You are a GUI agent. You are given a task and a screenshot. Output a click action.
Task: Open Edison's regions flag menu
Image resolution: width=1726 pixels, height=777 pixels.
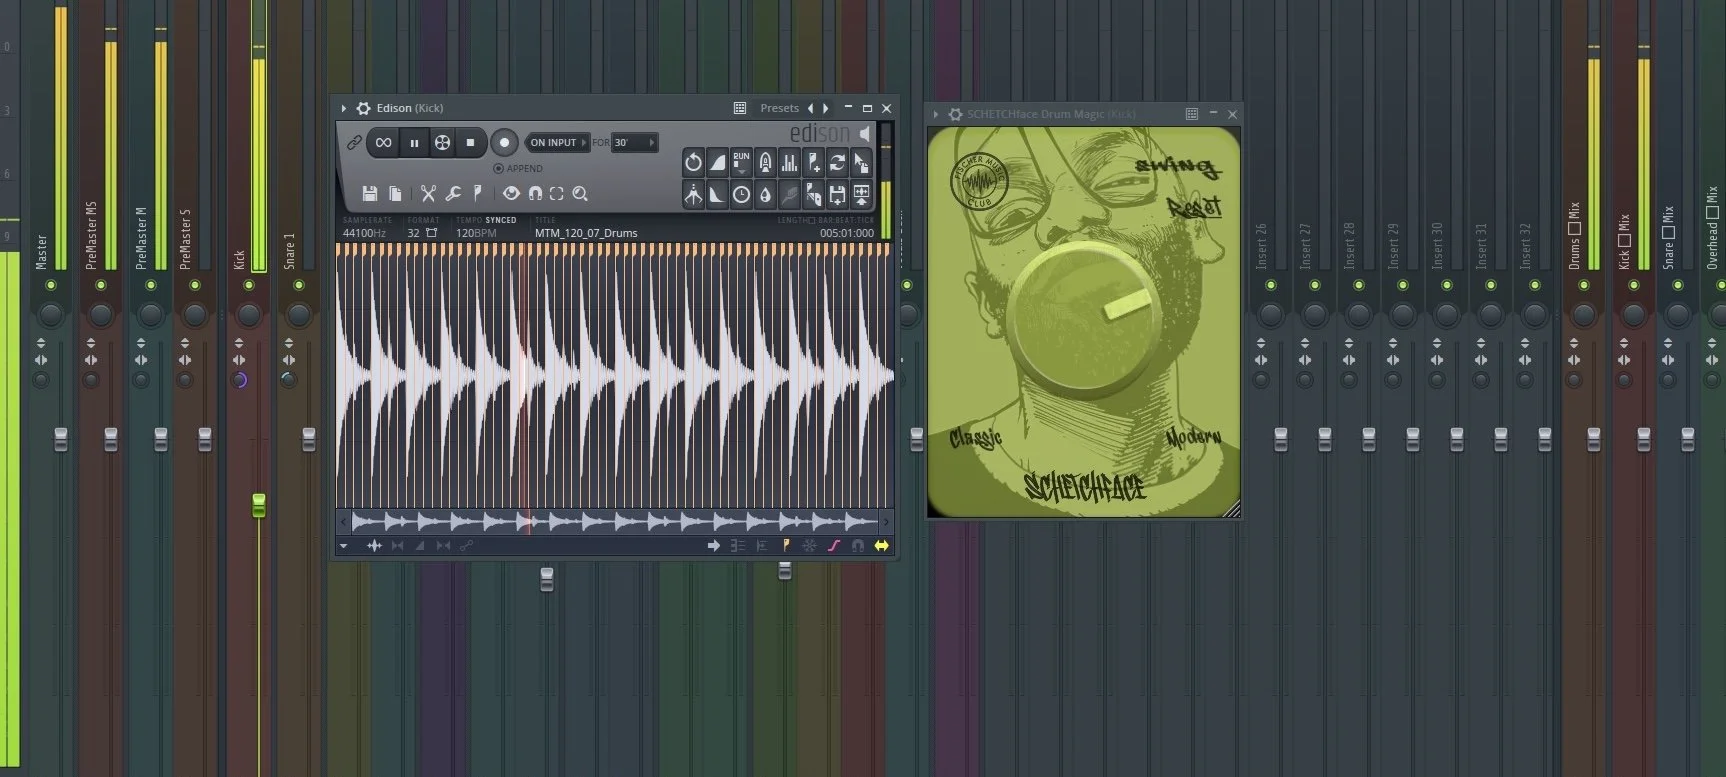[477, 193]
